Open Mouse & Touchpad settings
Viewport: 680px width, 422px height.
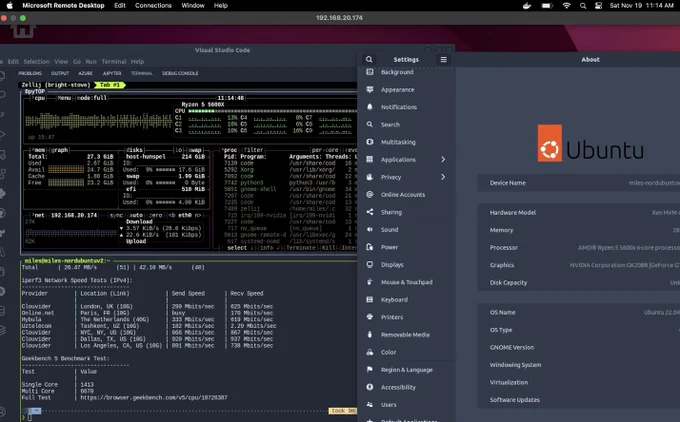pyautogui.click(x=406, y=282)
